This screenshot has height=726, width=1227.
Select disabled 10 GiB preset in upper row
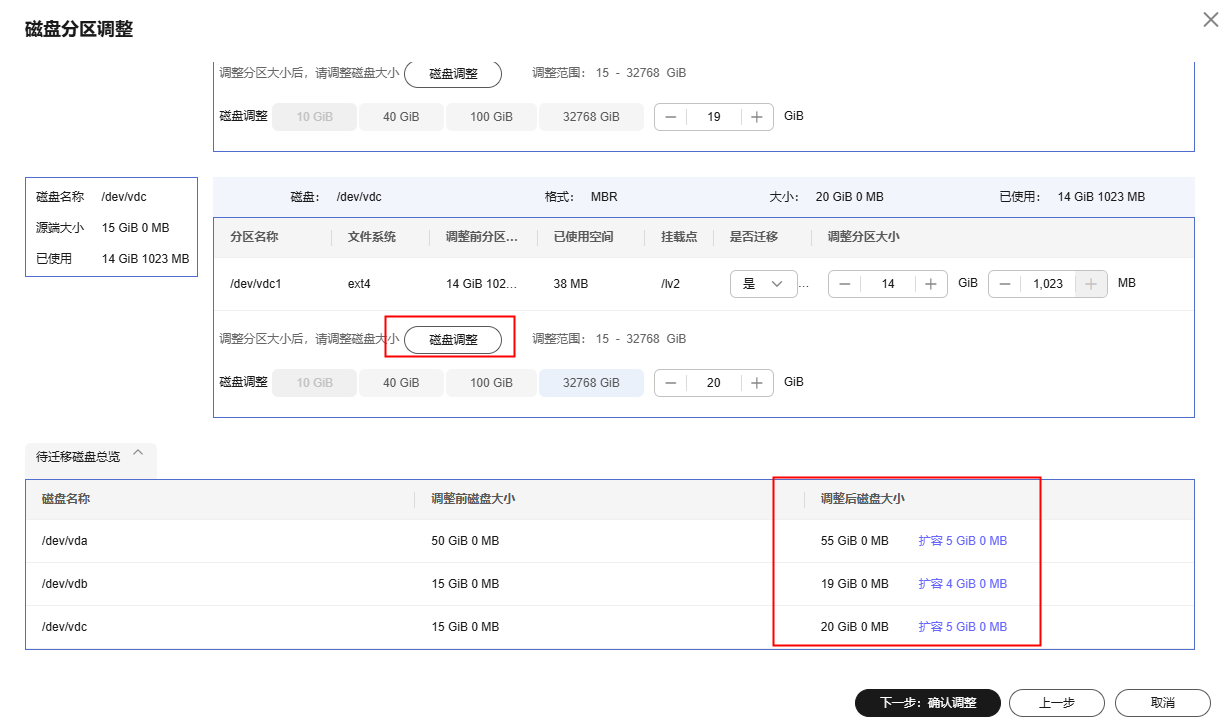coord(315,117)
